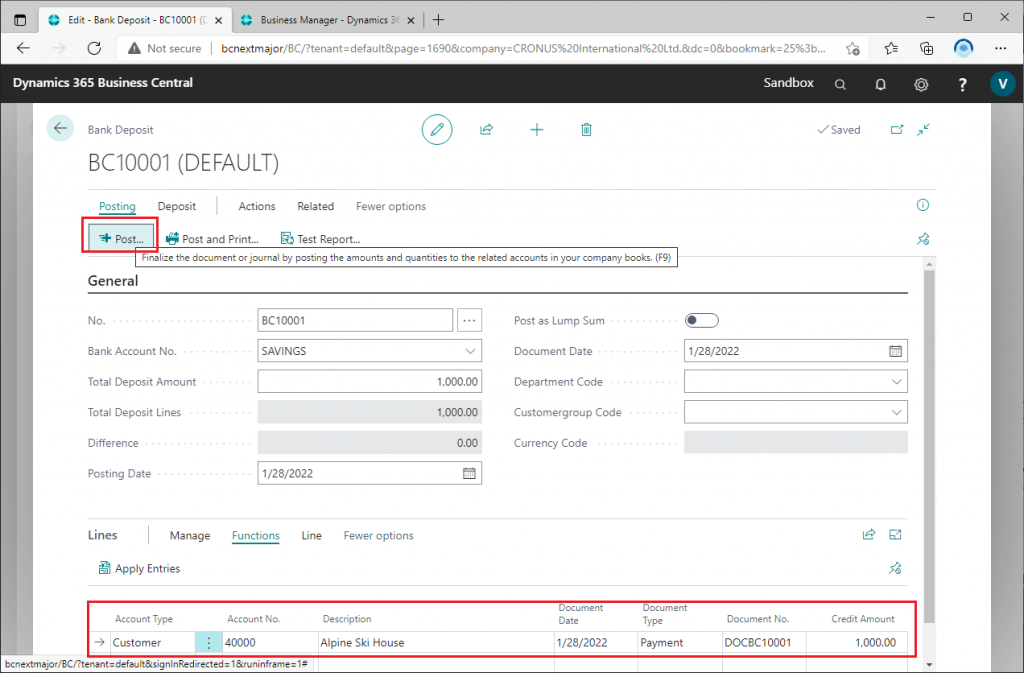Click Fewer options in Lines bar
The image size is (1024, 673).
point(378,535)
